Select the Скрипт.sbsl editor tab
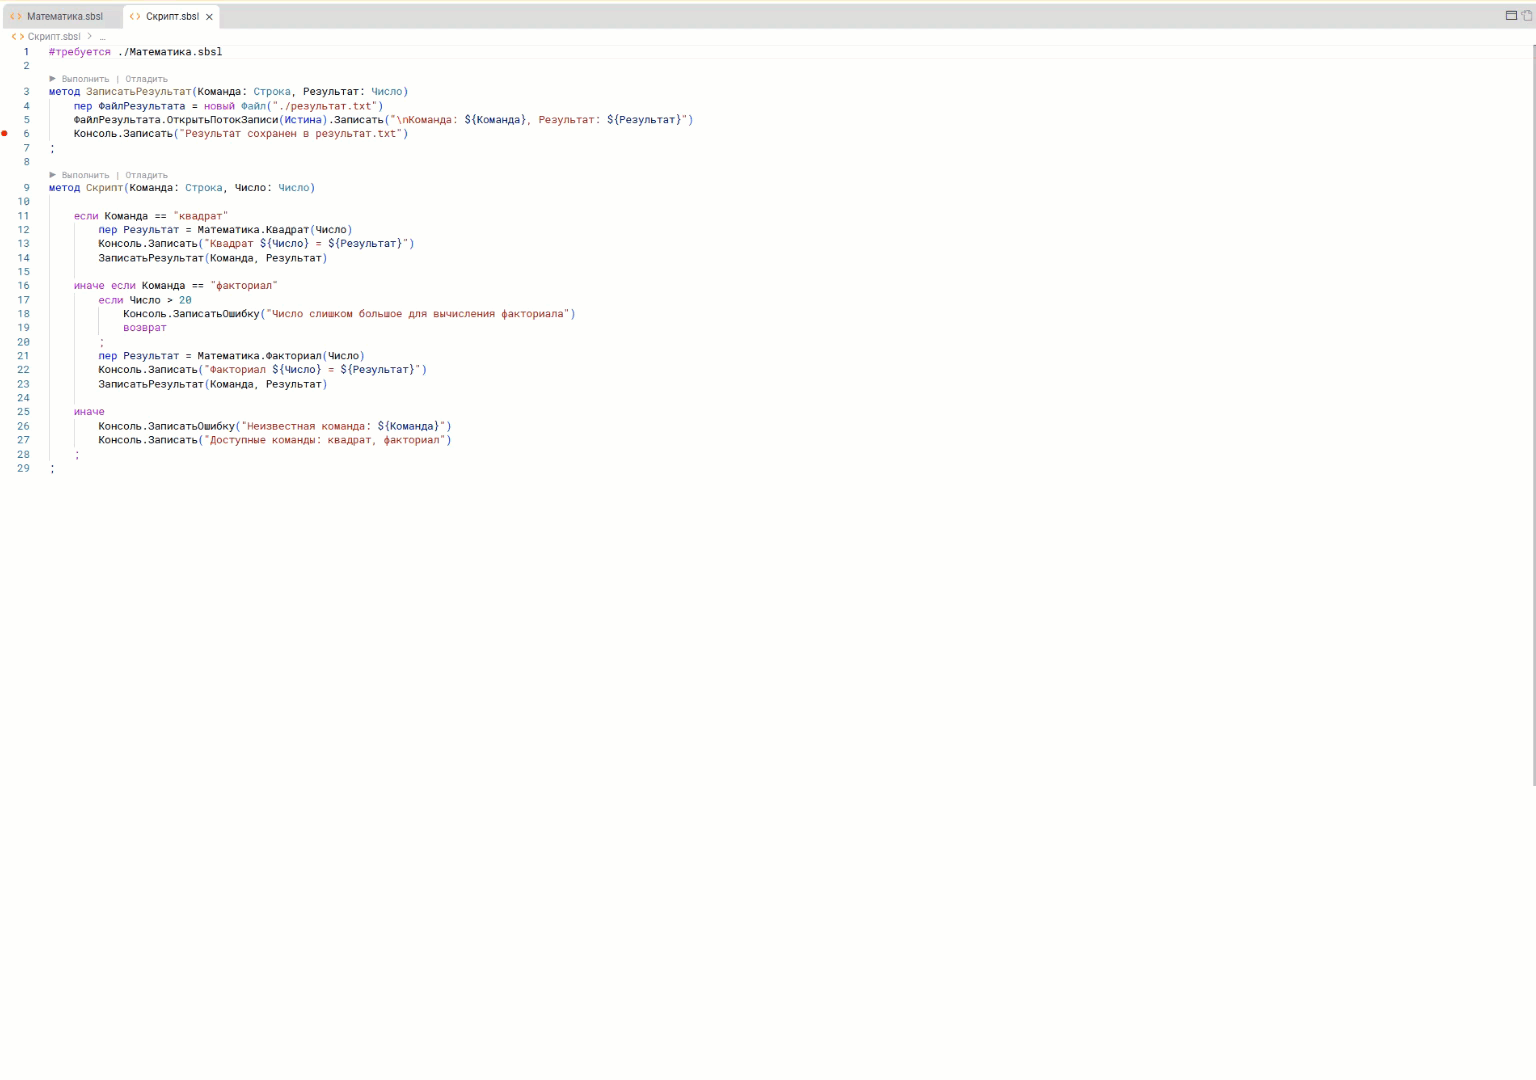Viewport: 1536px width, 1080px height. [x=172, y=16]
